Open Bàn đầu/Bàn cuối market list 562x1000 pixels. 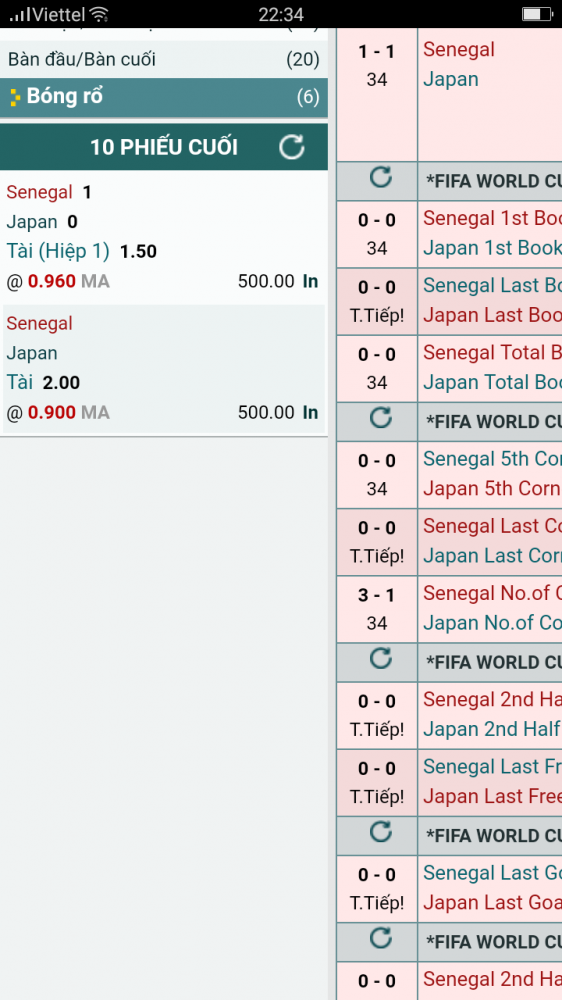click(x=164, y=60)
